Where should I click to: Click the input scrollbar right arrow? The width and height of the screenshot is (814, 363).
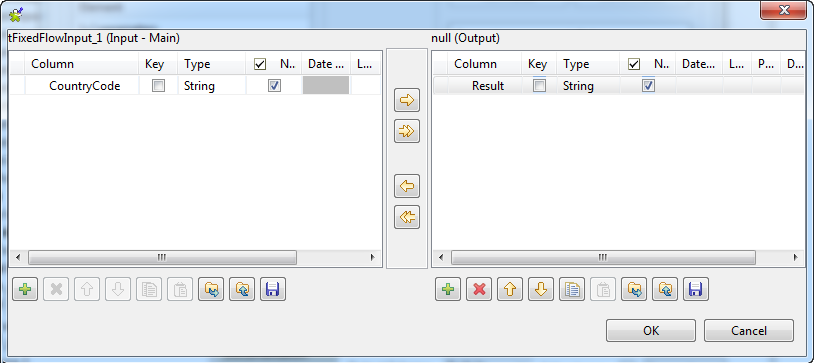tap(372, 257)
